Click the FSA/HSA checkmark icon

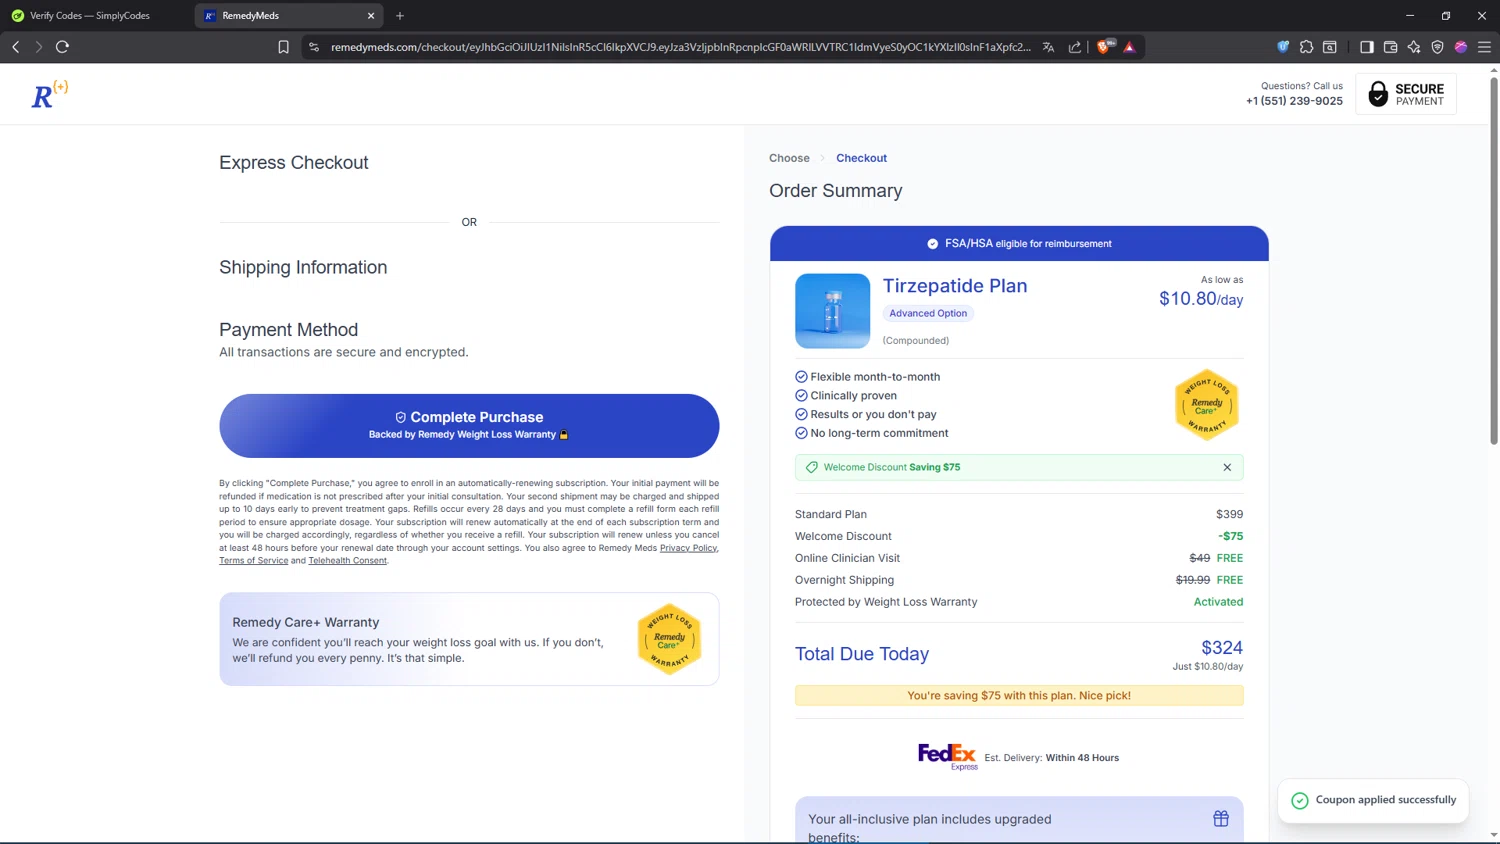pos(932,244)
